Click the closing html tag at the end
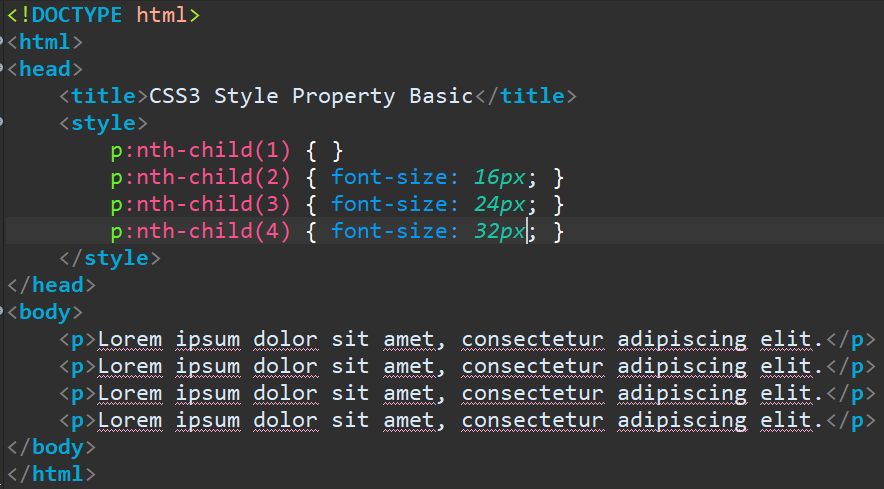The height and width of the screenshot is (489, 884). click(51, 474)
